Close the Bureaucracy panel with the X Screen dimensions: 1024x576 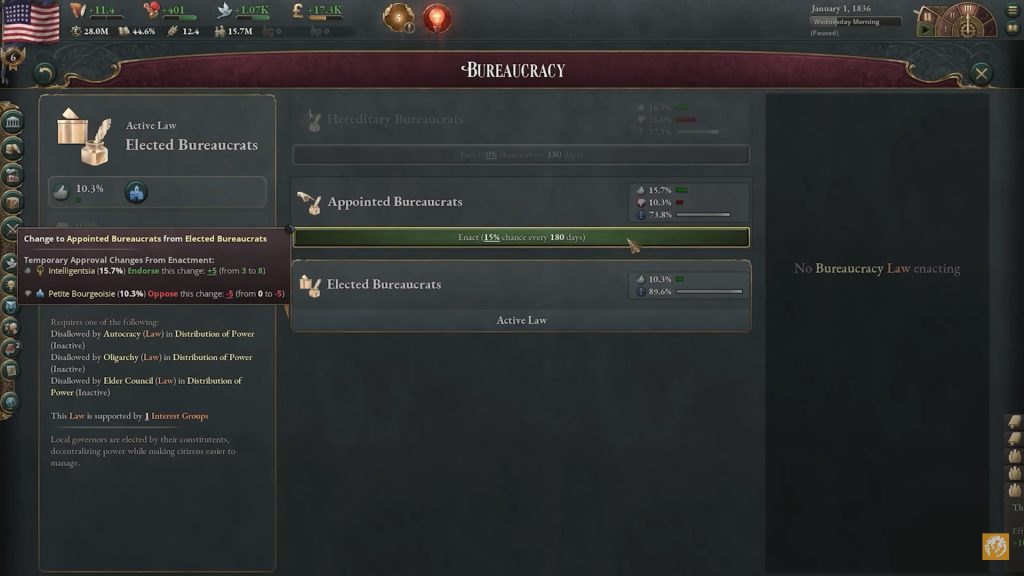point(981,73)
